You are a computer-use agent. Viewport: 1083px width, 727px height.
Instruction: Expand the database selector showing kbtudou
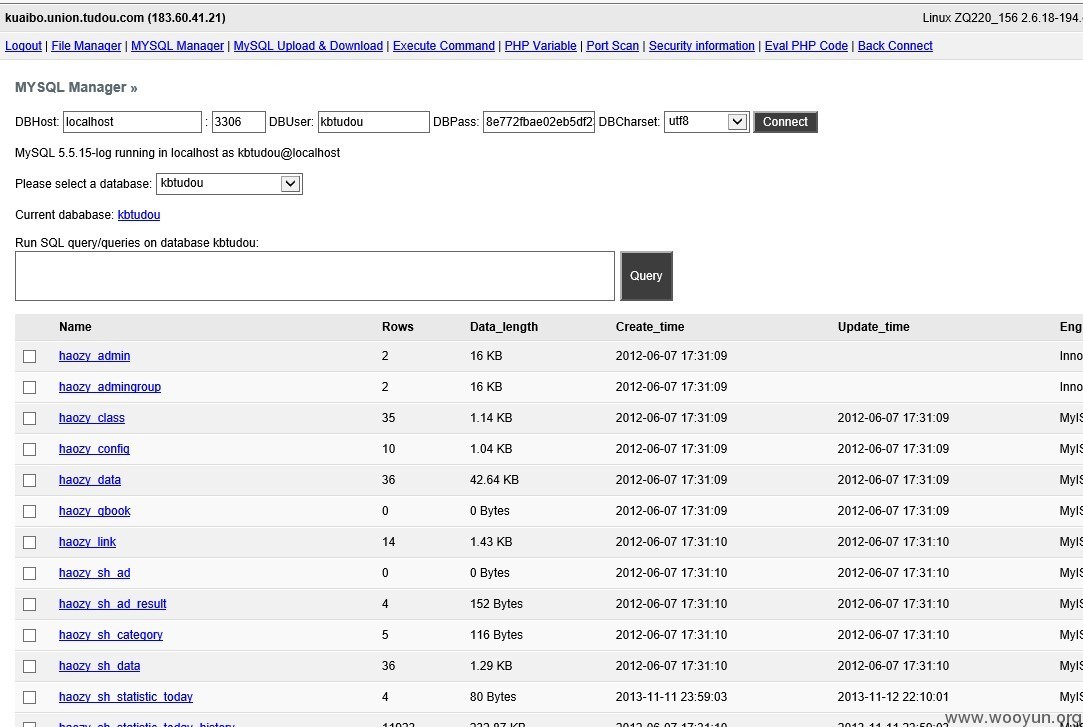[229, 184]
